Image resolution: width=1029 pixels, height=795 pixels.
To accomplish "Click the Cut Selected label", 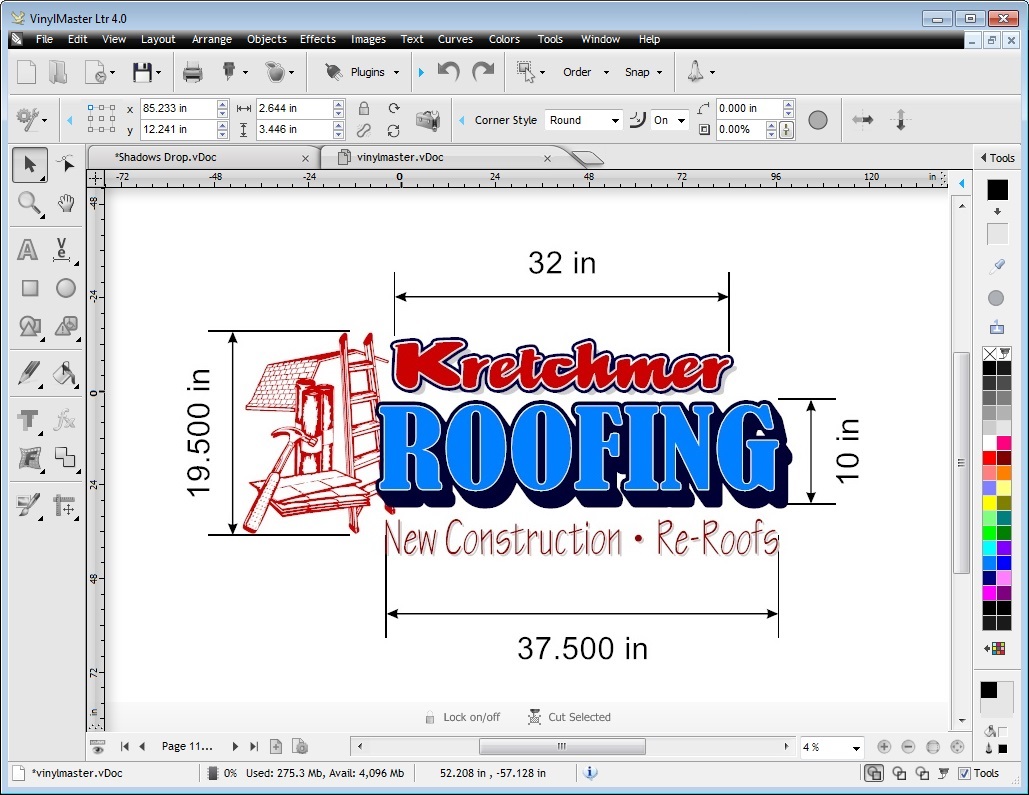I will [579, 717].
